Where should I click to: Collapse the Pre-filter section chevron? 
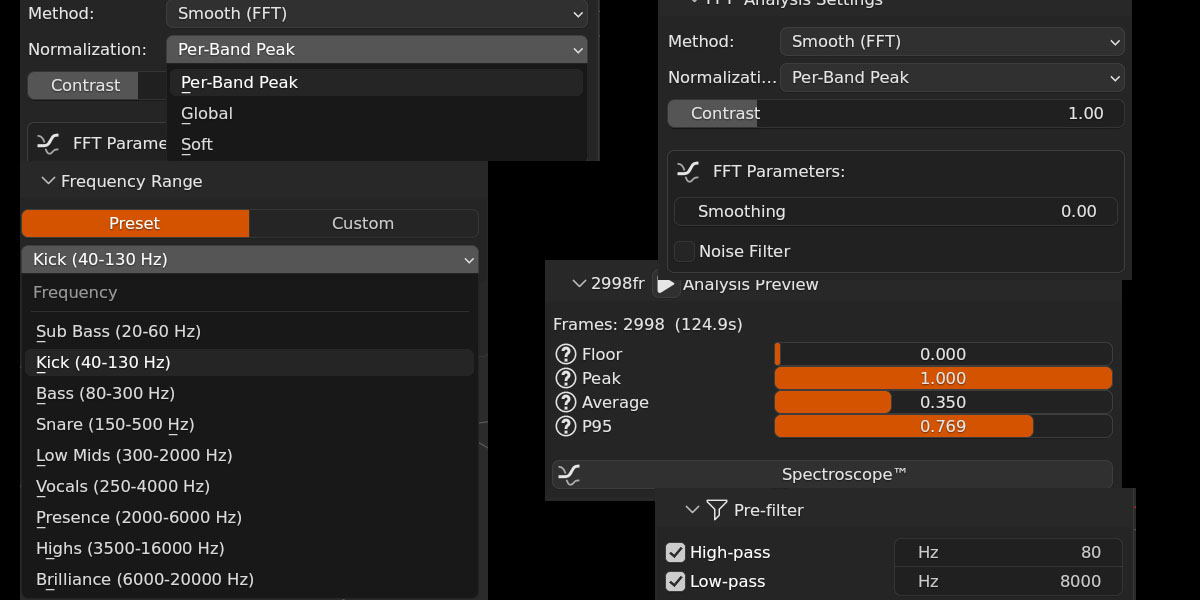click(x=692, y=510)
